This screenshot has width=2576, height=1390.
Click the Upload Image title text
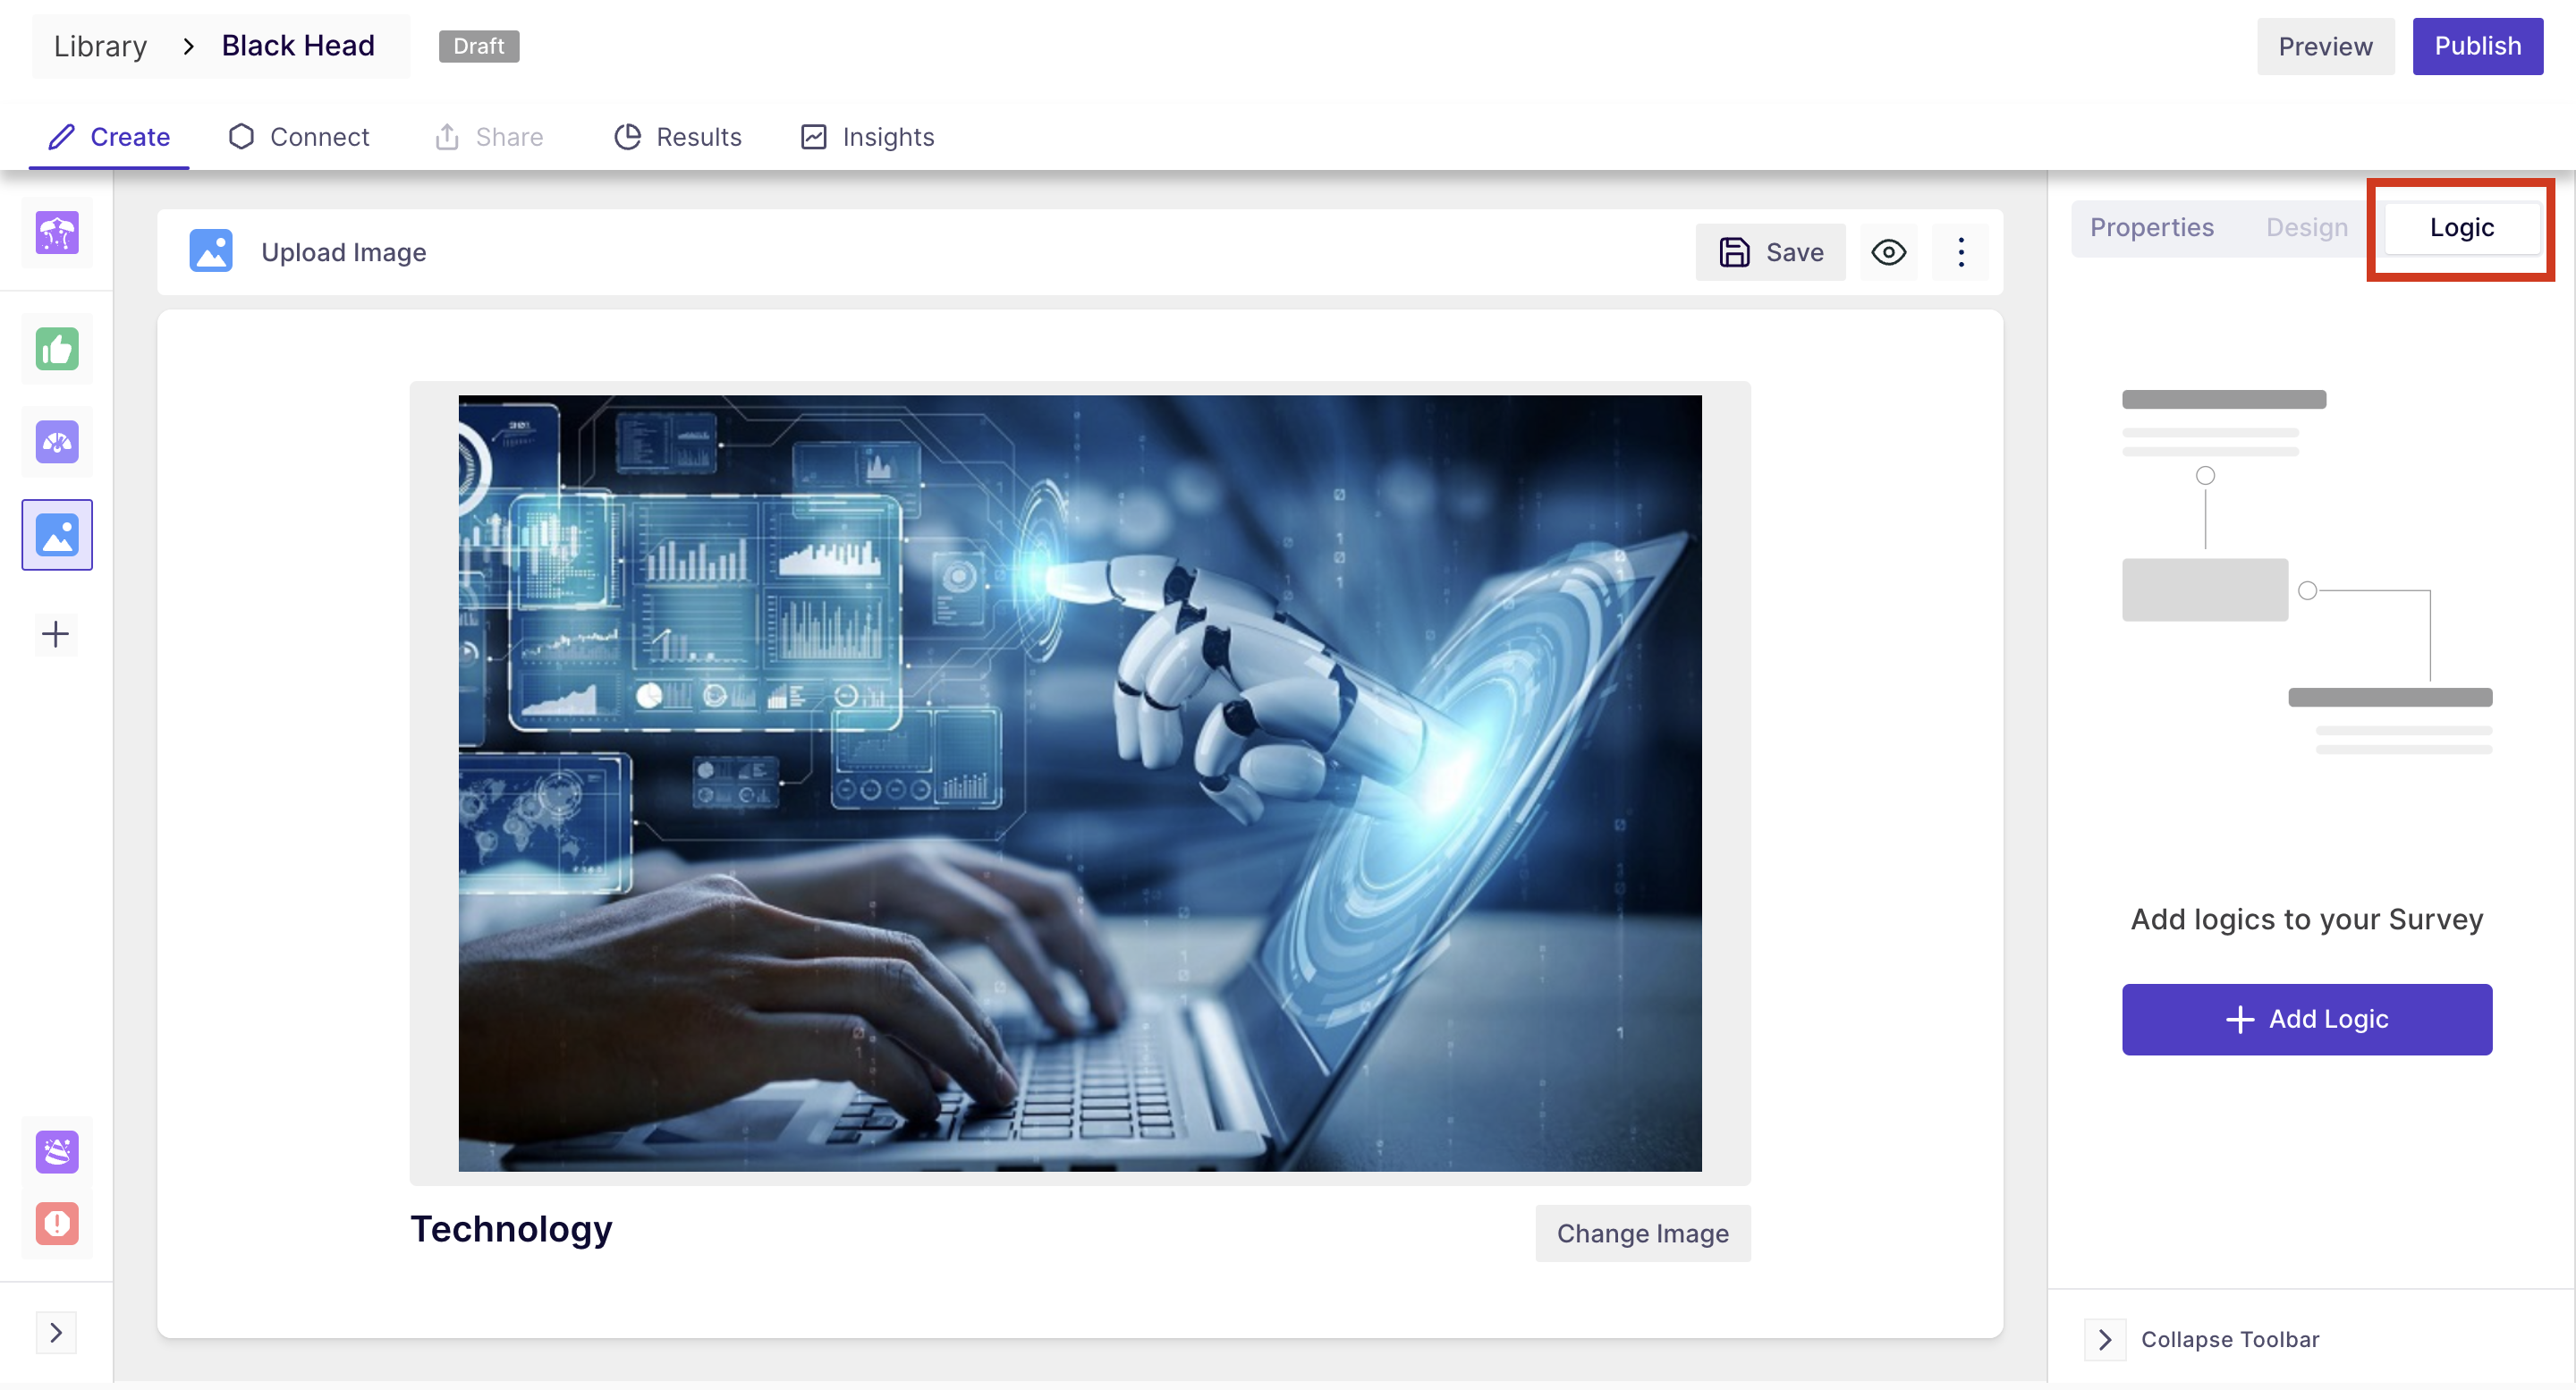[x=344, y=252]
